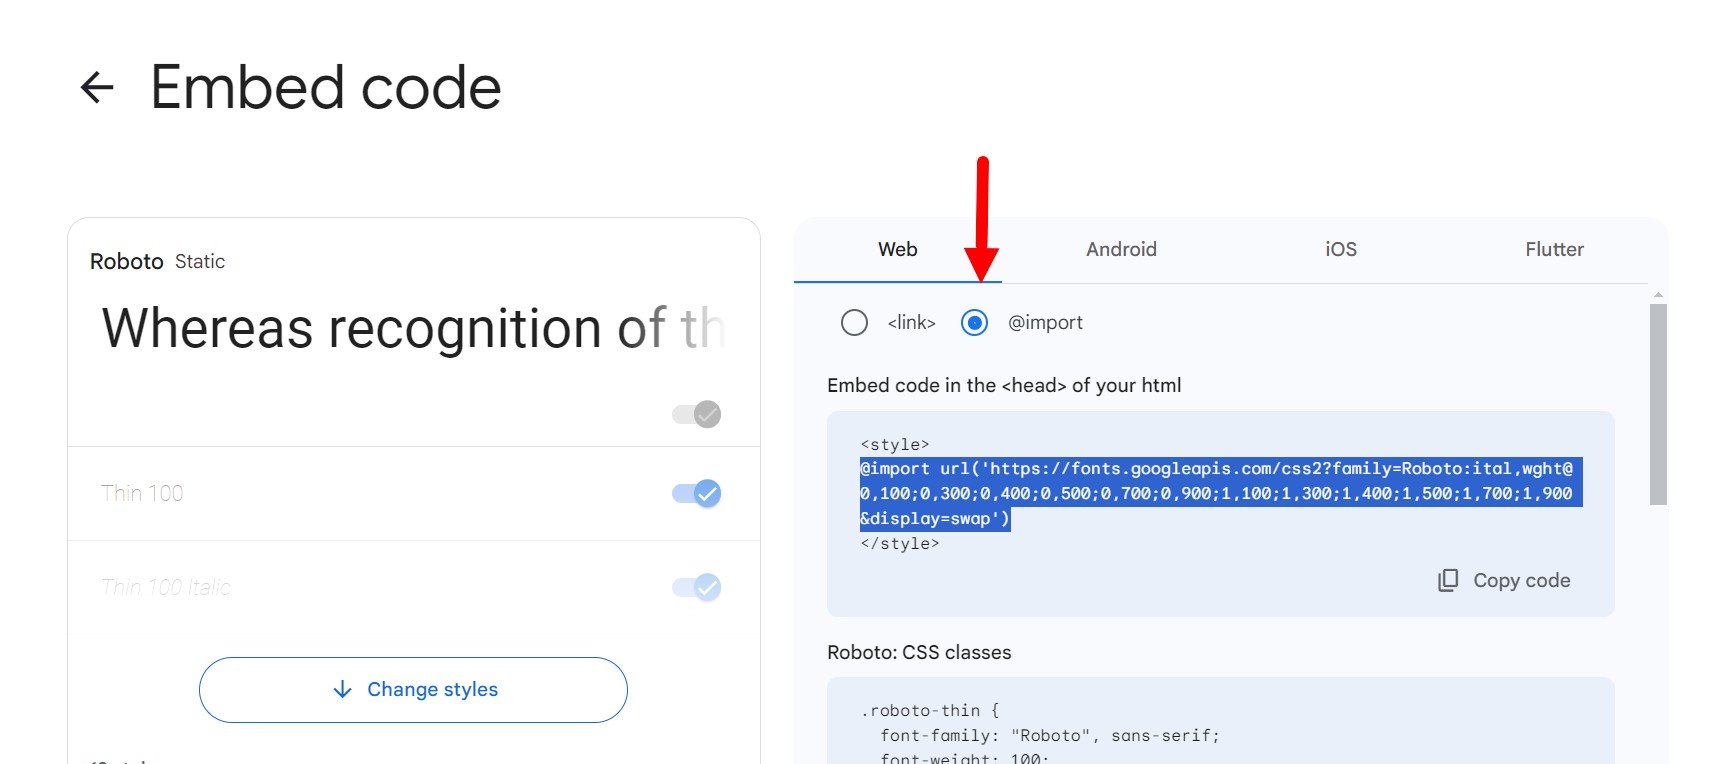
Task: Click the embed panel vertical scrollbar thumb
Action: (x=1658, y=404)
